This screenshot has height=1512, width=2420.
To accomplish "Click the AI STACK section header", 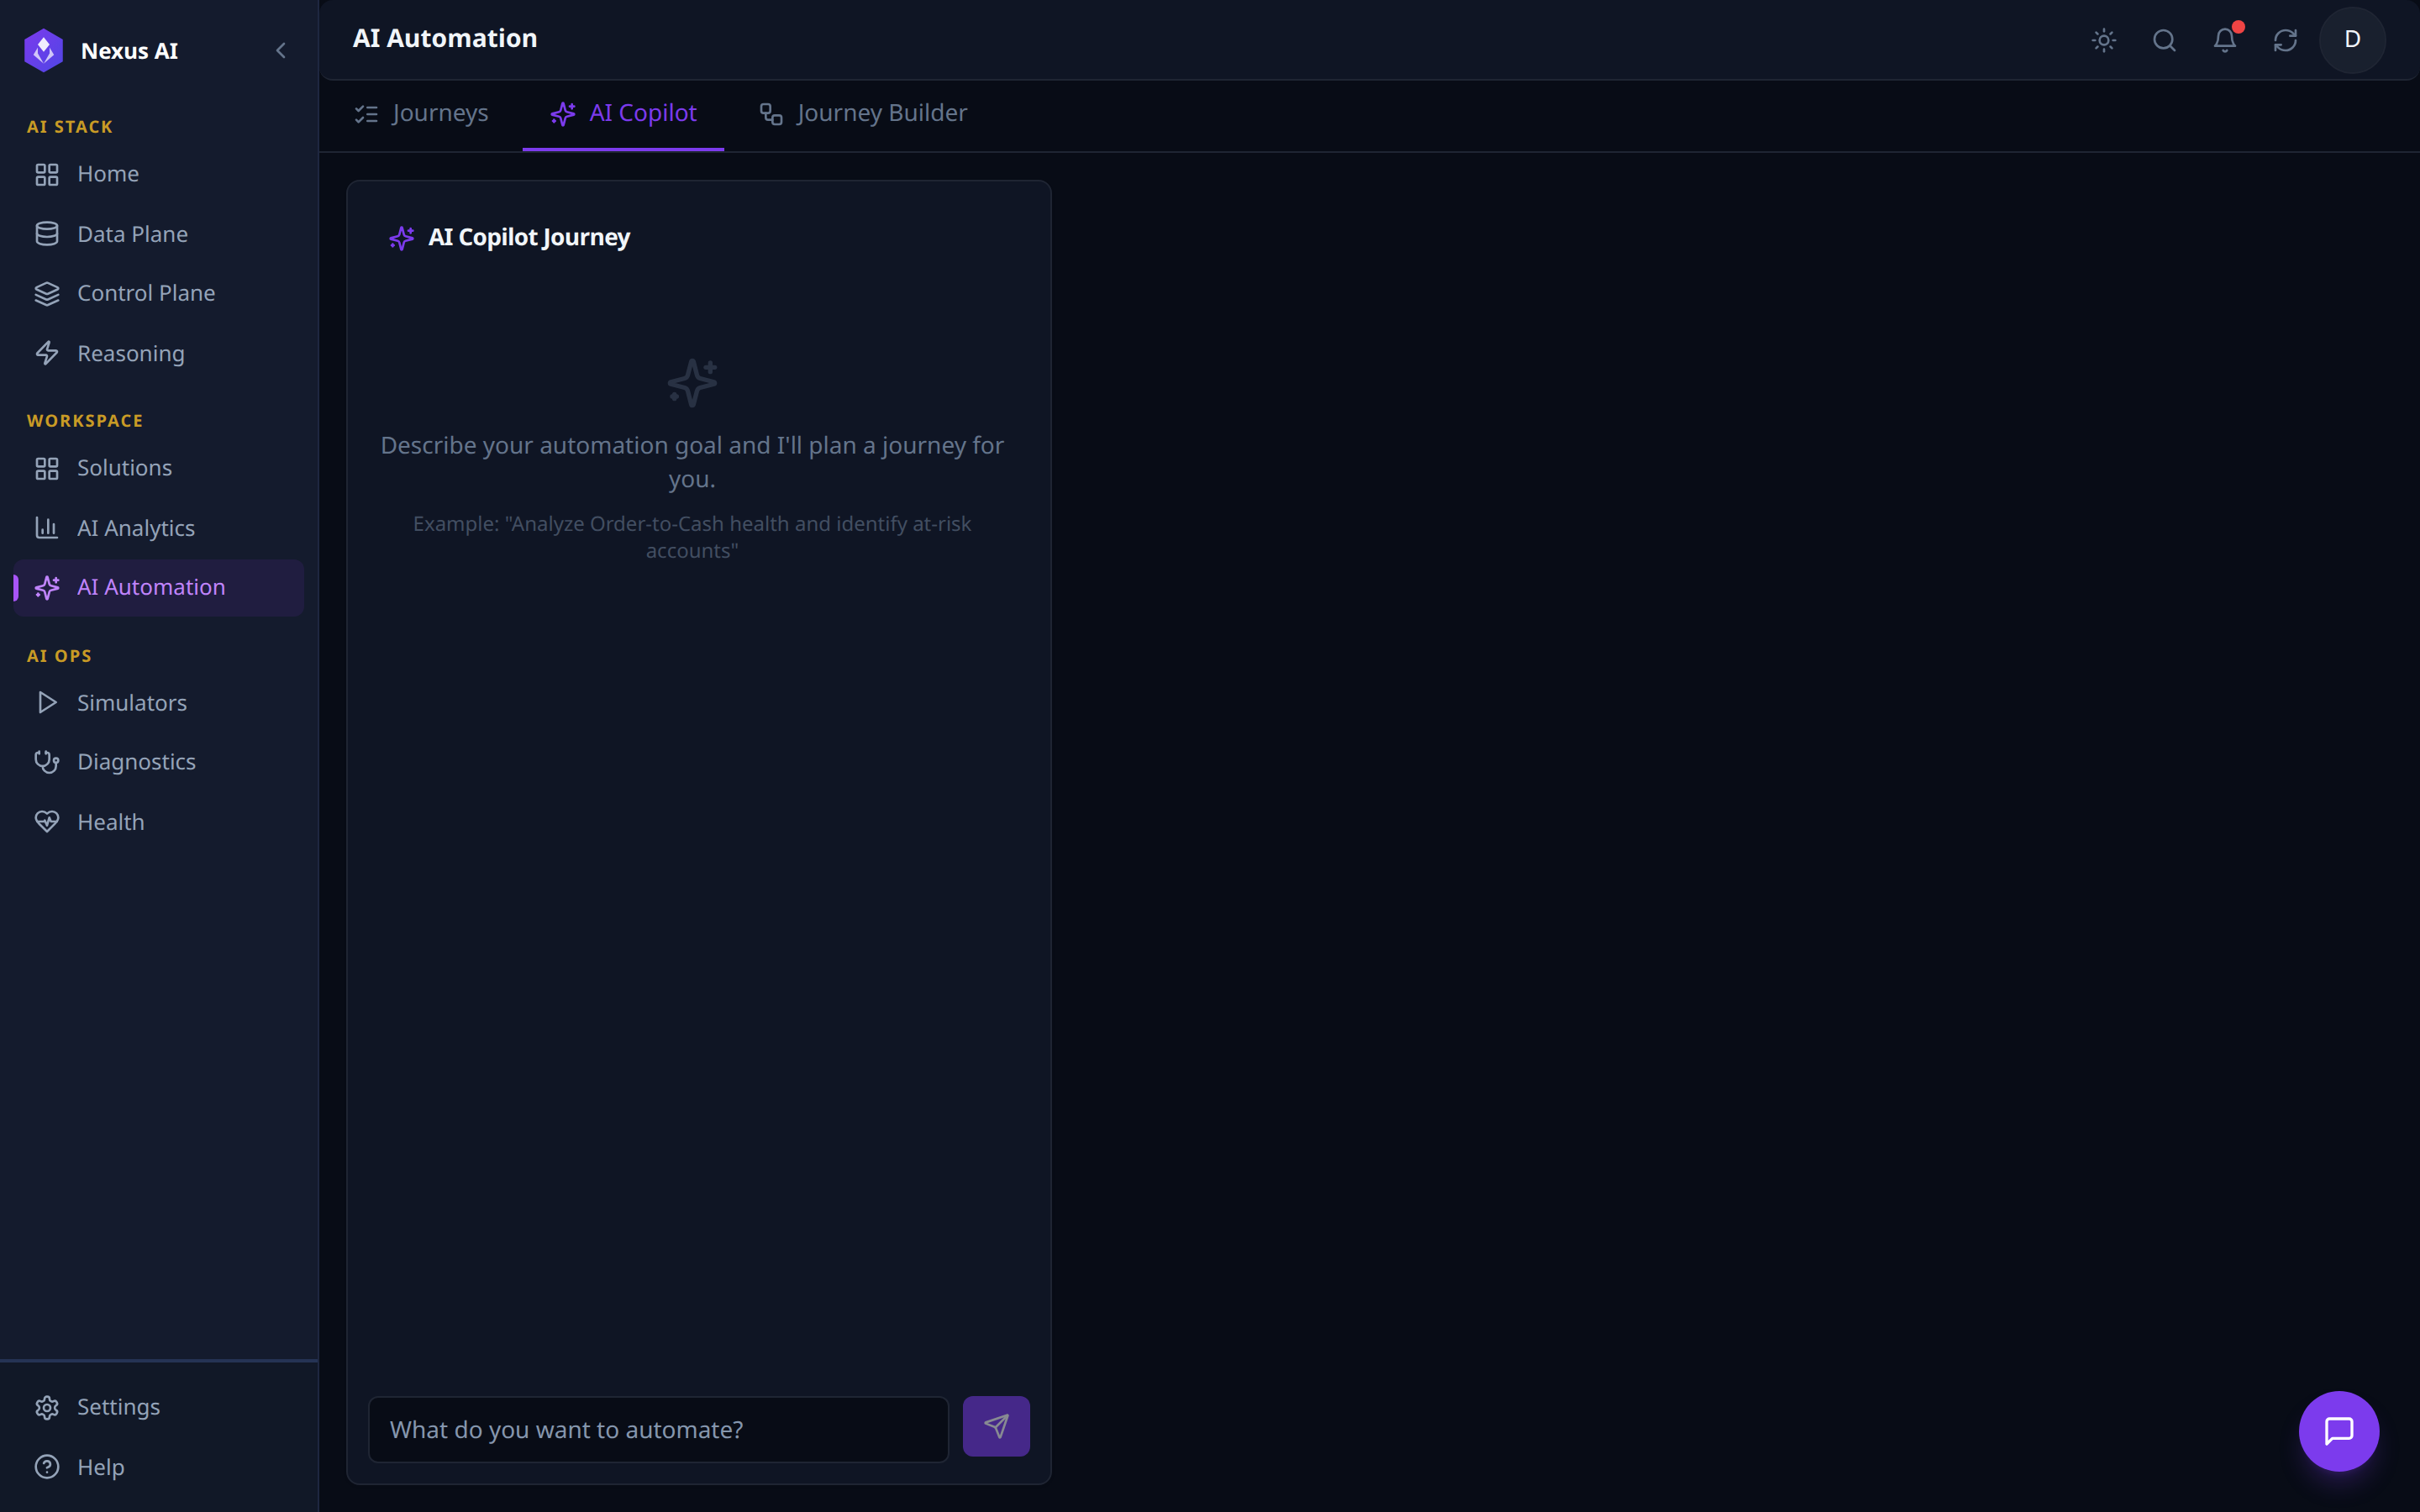I will (70, 127).
